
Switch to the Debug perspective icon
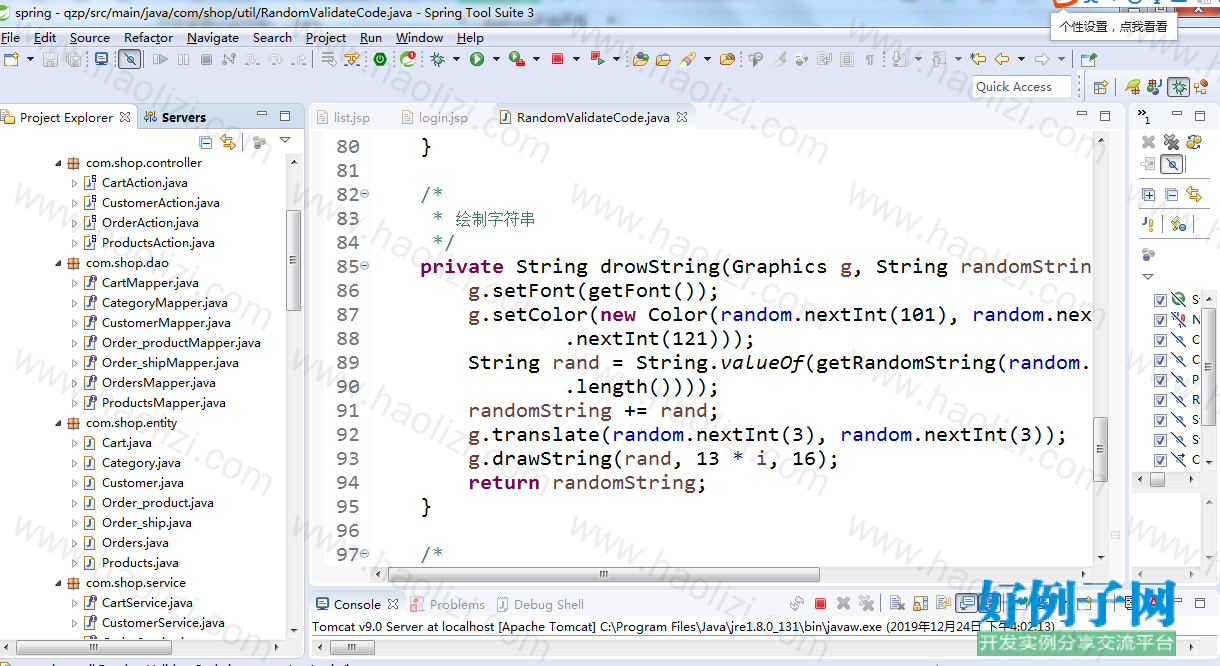point(1178,87)
